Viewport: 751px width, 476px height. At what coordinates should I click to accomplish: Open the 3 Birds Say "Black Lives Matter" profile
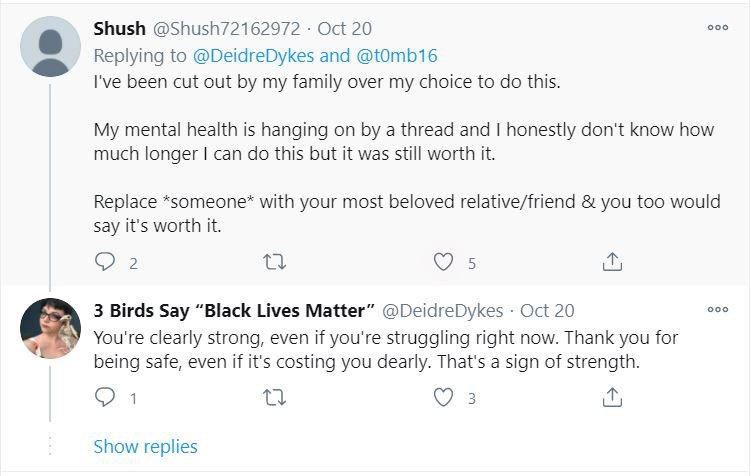(234, 310)
